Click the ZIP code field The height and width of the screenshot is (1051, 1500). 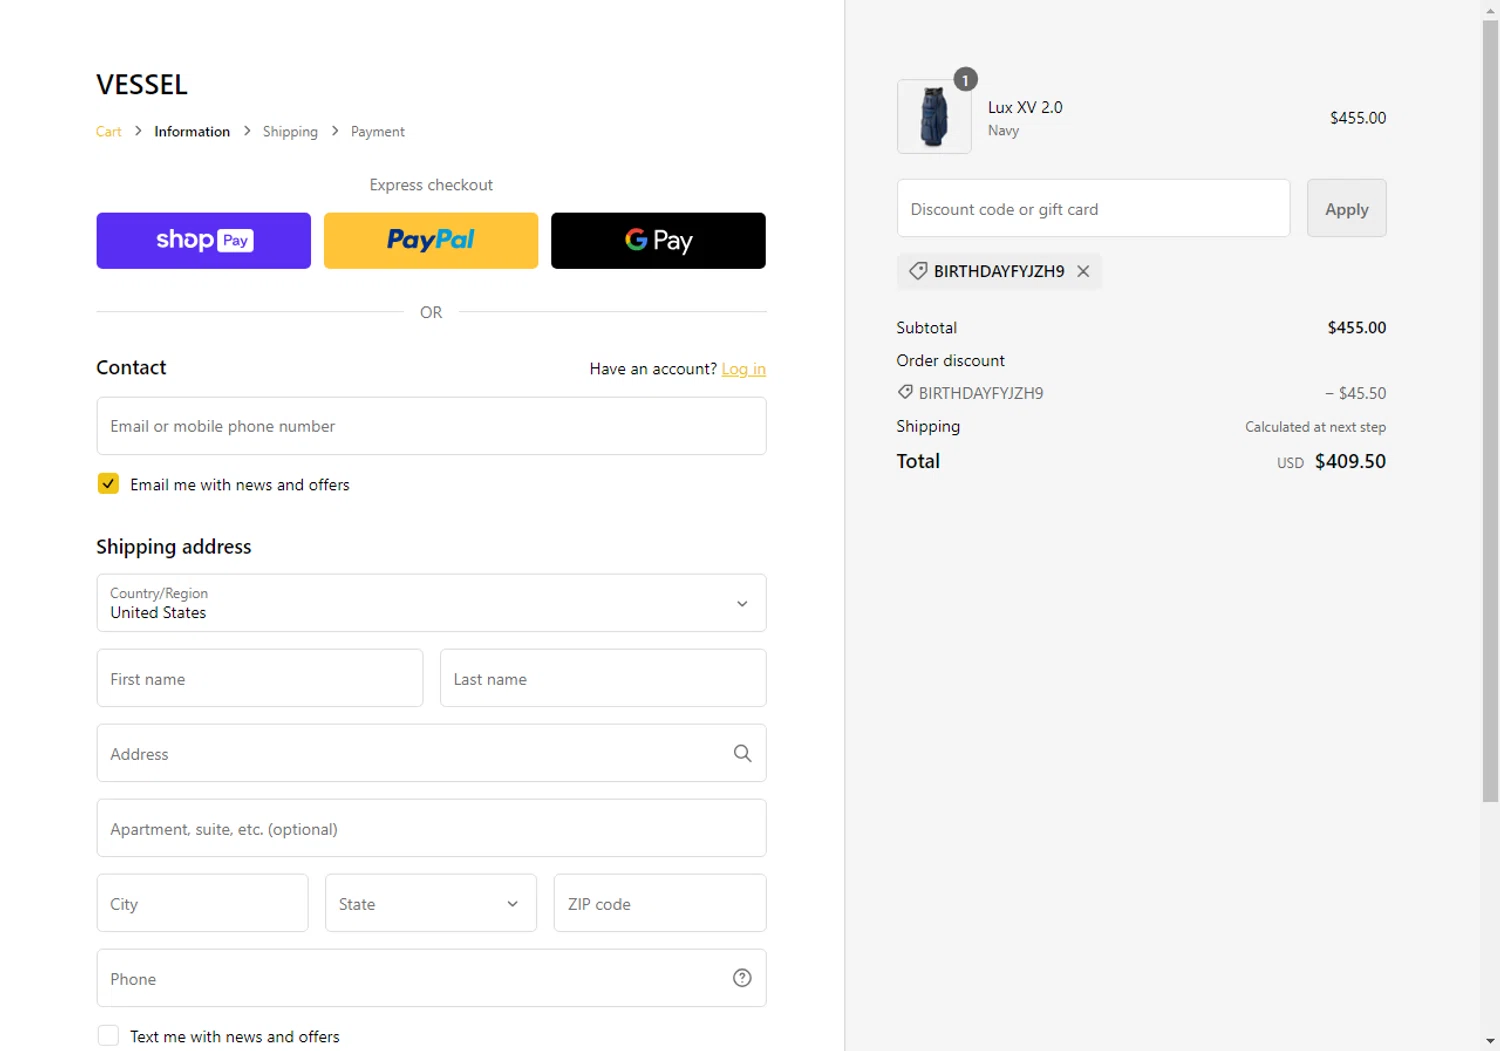click(x=660, y=903)
